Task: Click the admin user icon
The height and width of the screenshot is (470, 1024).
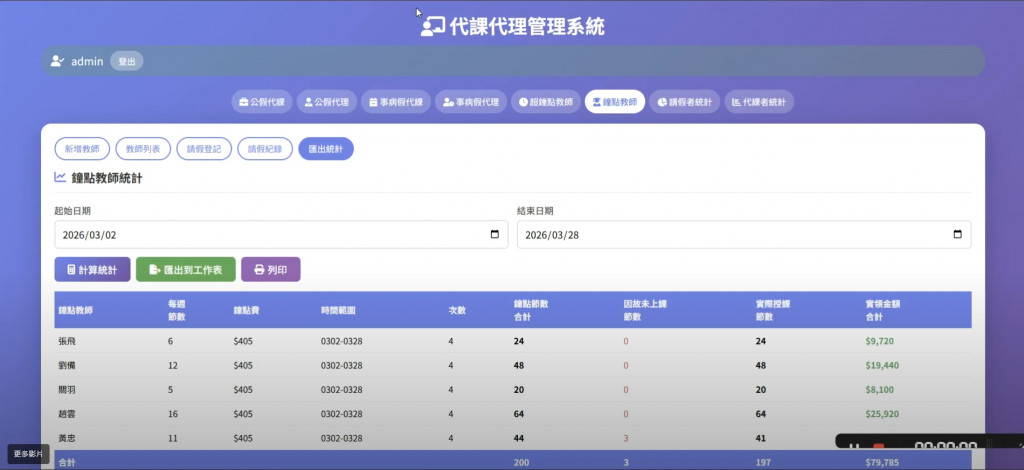Action: point(57,61)
